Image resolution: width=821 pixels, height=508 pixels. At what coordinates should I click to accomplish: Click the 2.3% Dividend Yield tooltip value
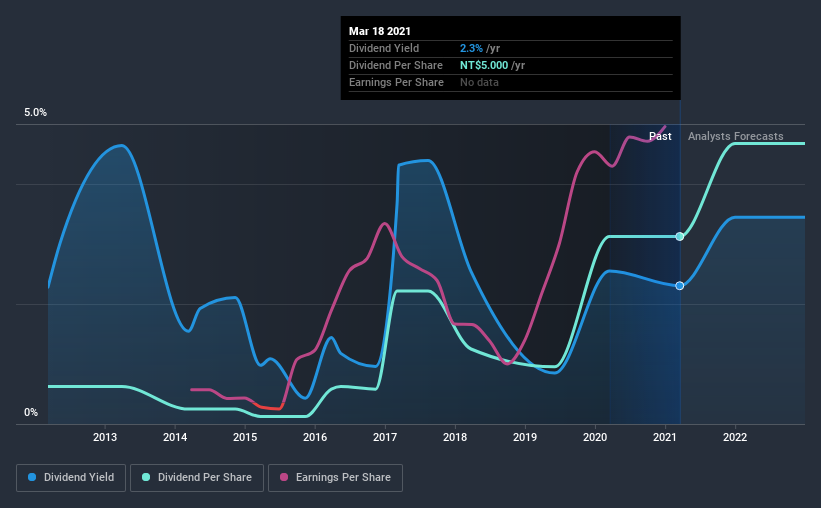click(471, 48)
